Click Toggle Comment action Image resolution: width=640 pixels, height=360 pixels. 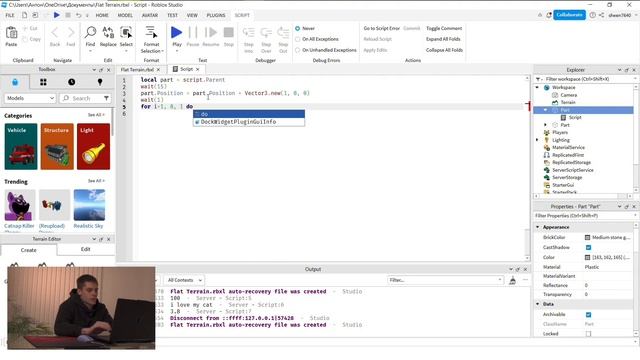point(444,29)
